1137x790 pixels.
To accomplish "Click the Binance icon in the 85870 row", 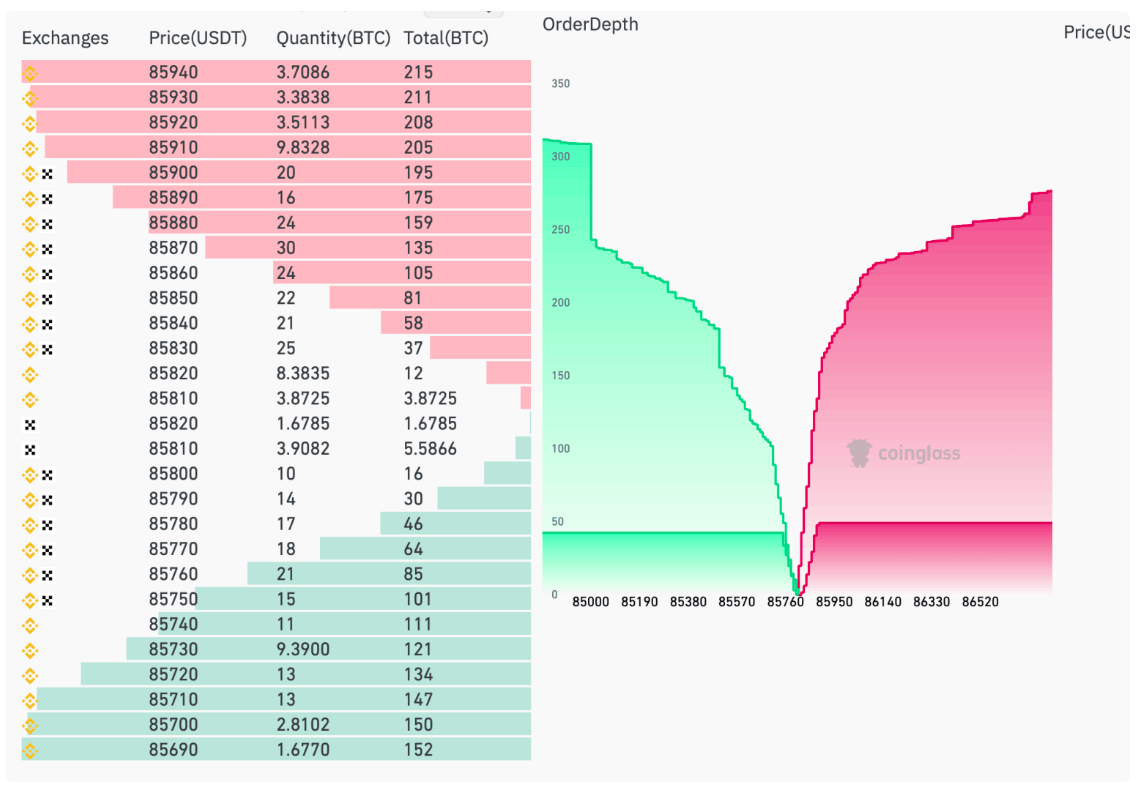I will point(30,248).
